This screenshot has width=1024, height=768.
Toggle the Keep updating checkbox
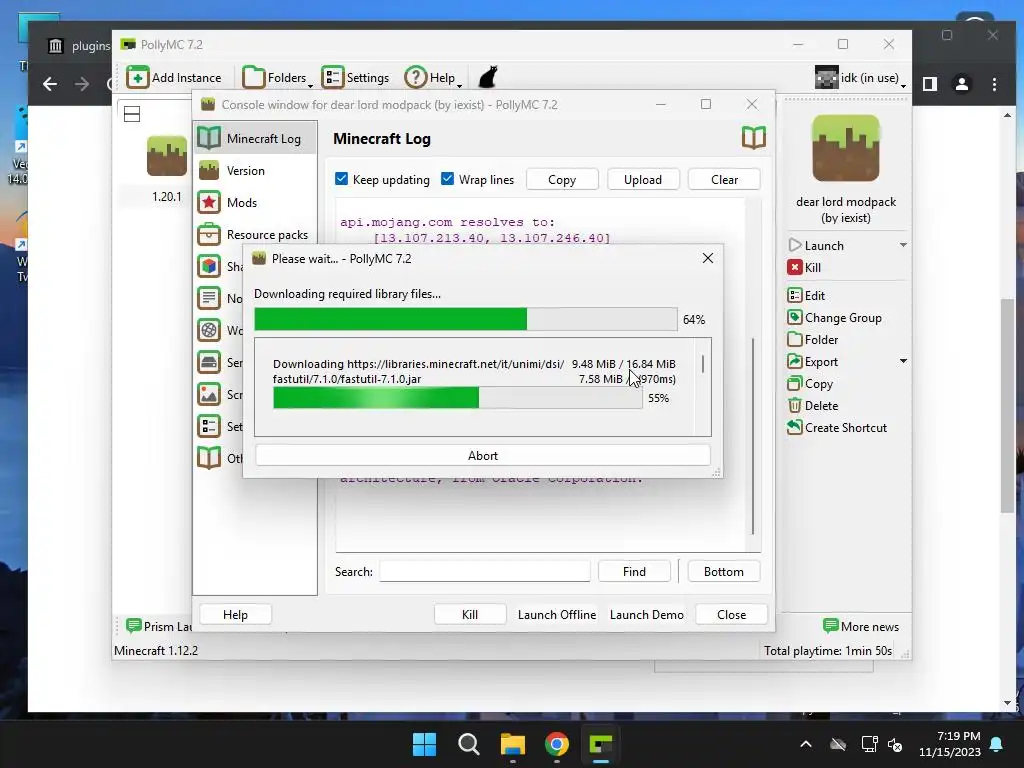coord(342,179)
